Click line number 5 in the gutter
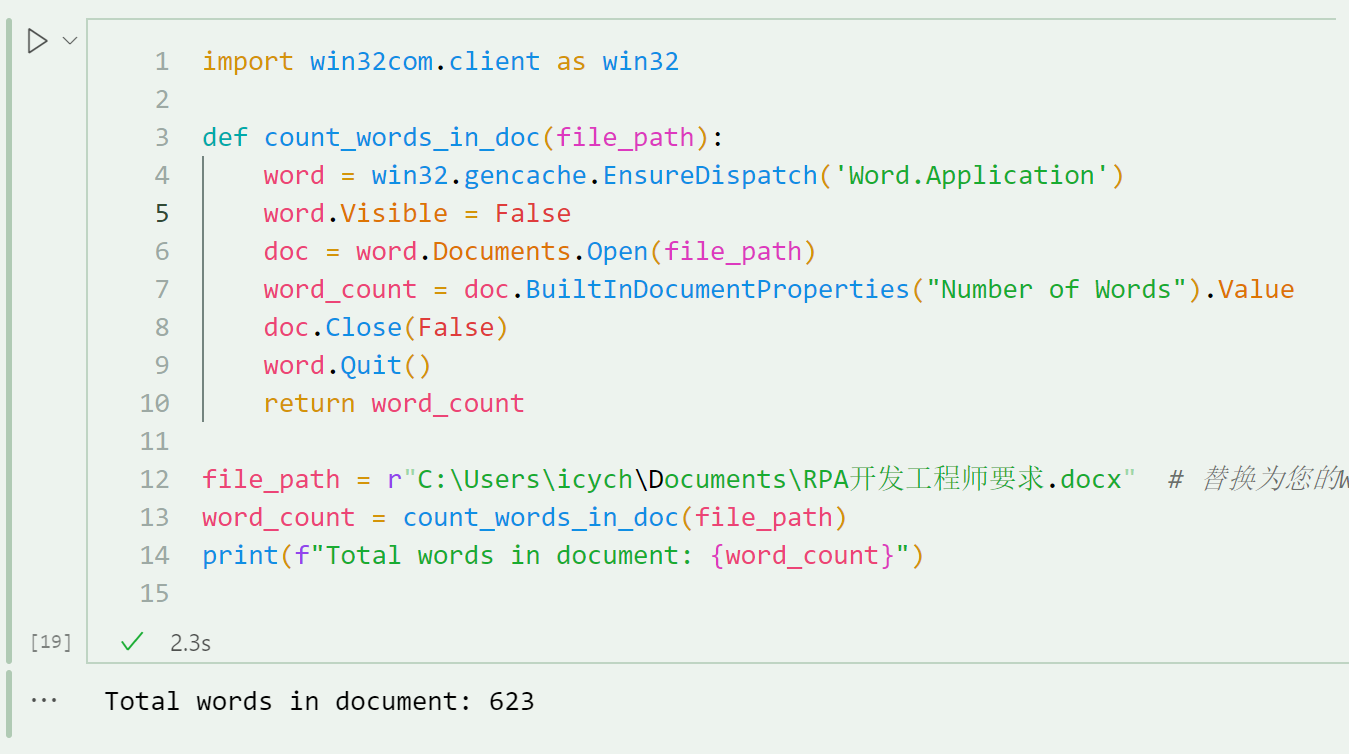Viewport: 1349px width, 754px height. pyautogui.click(x=162, y=214)
